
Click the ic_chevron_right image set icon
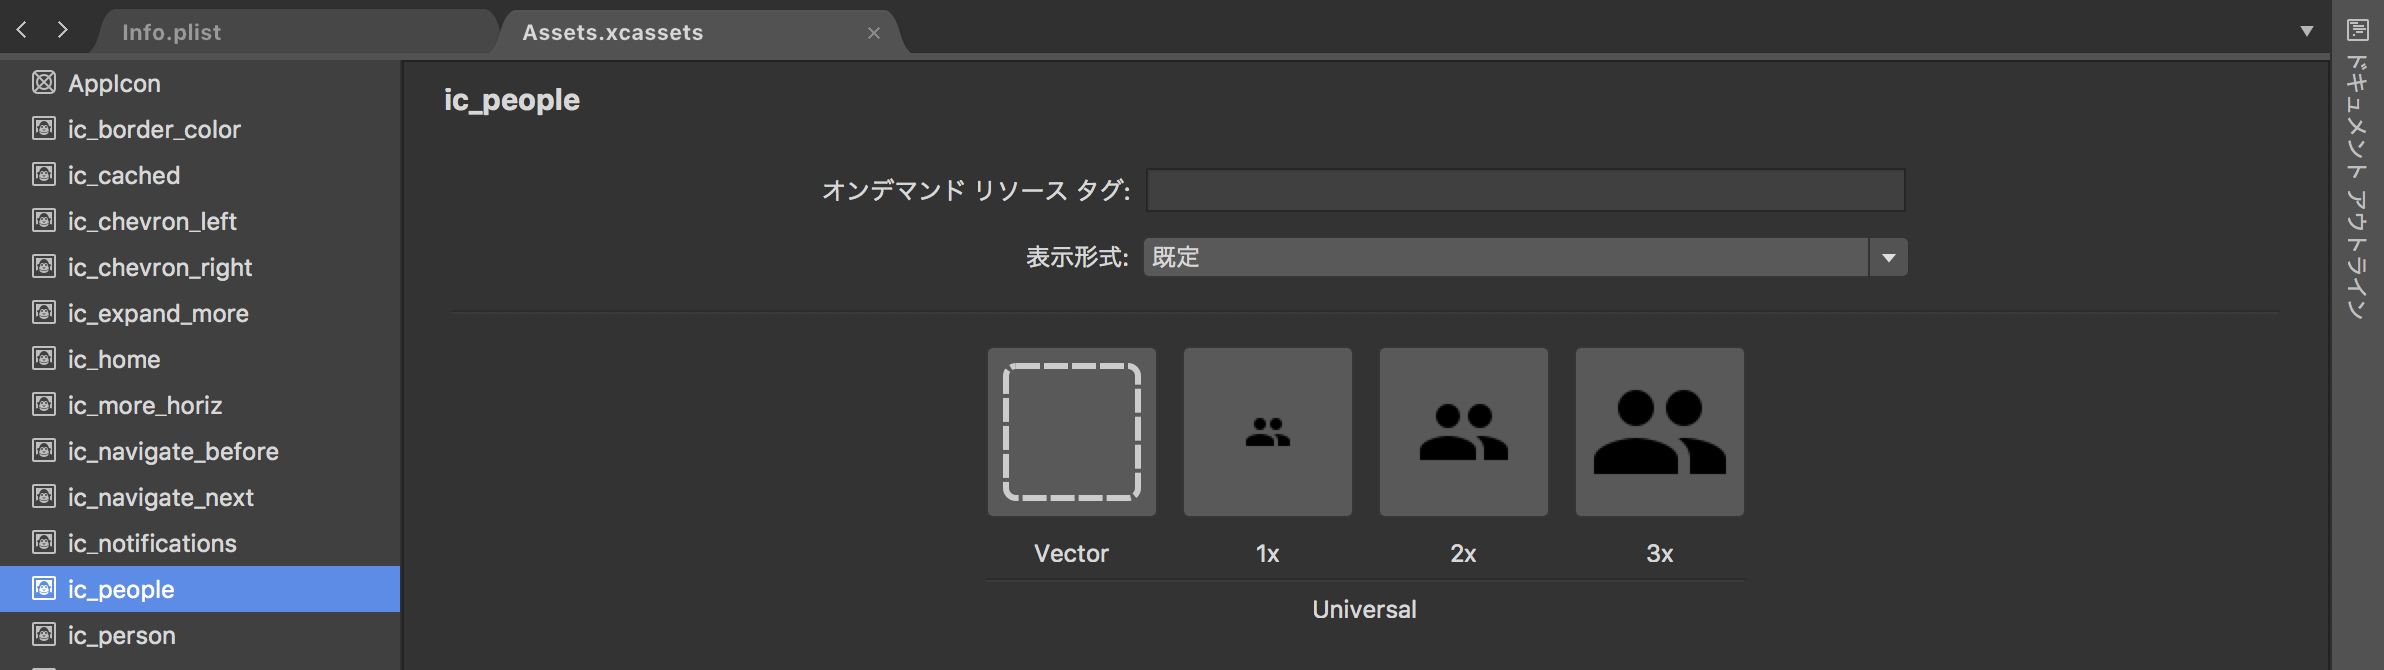[x=44, y=266]
